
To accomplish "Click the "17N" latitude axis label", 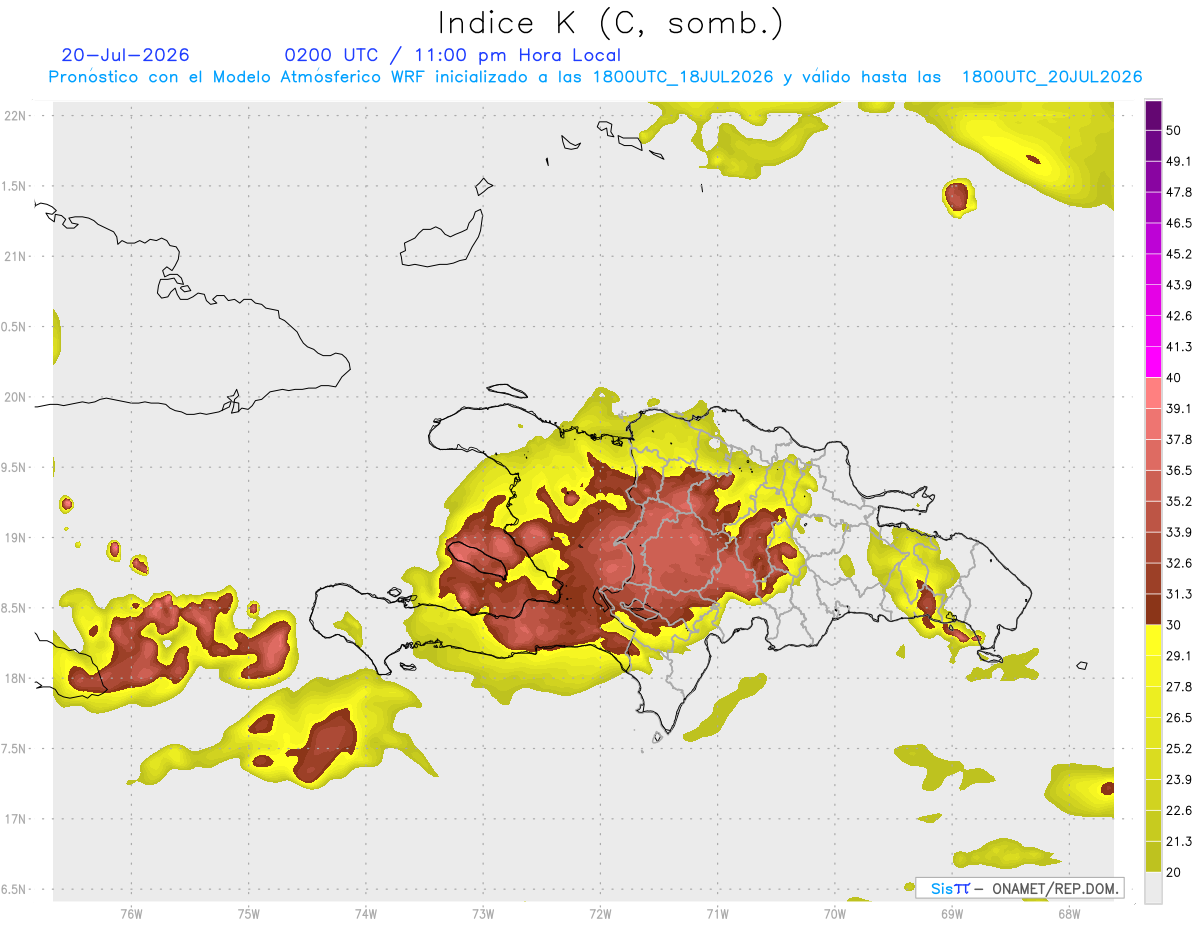I will (17, 820).
